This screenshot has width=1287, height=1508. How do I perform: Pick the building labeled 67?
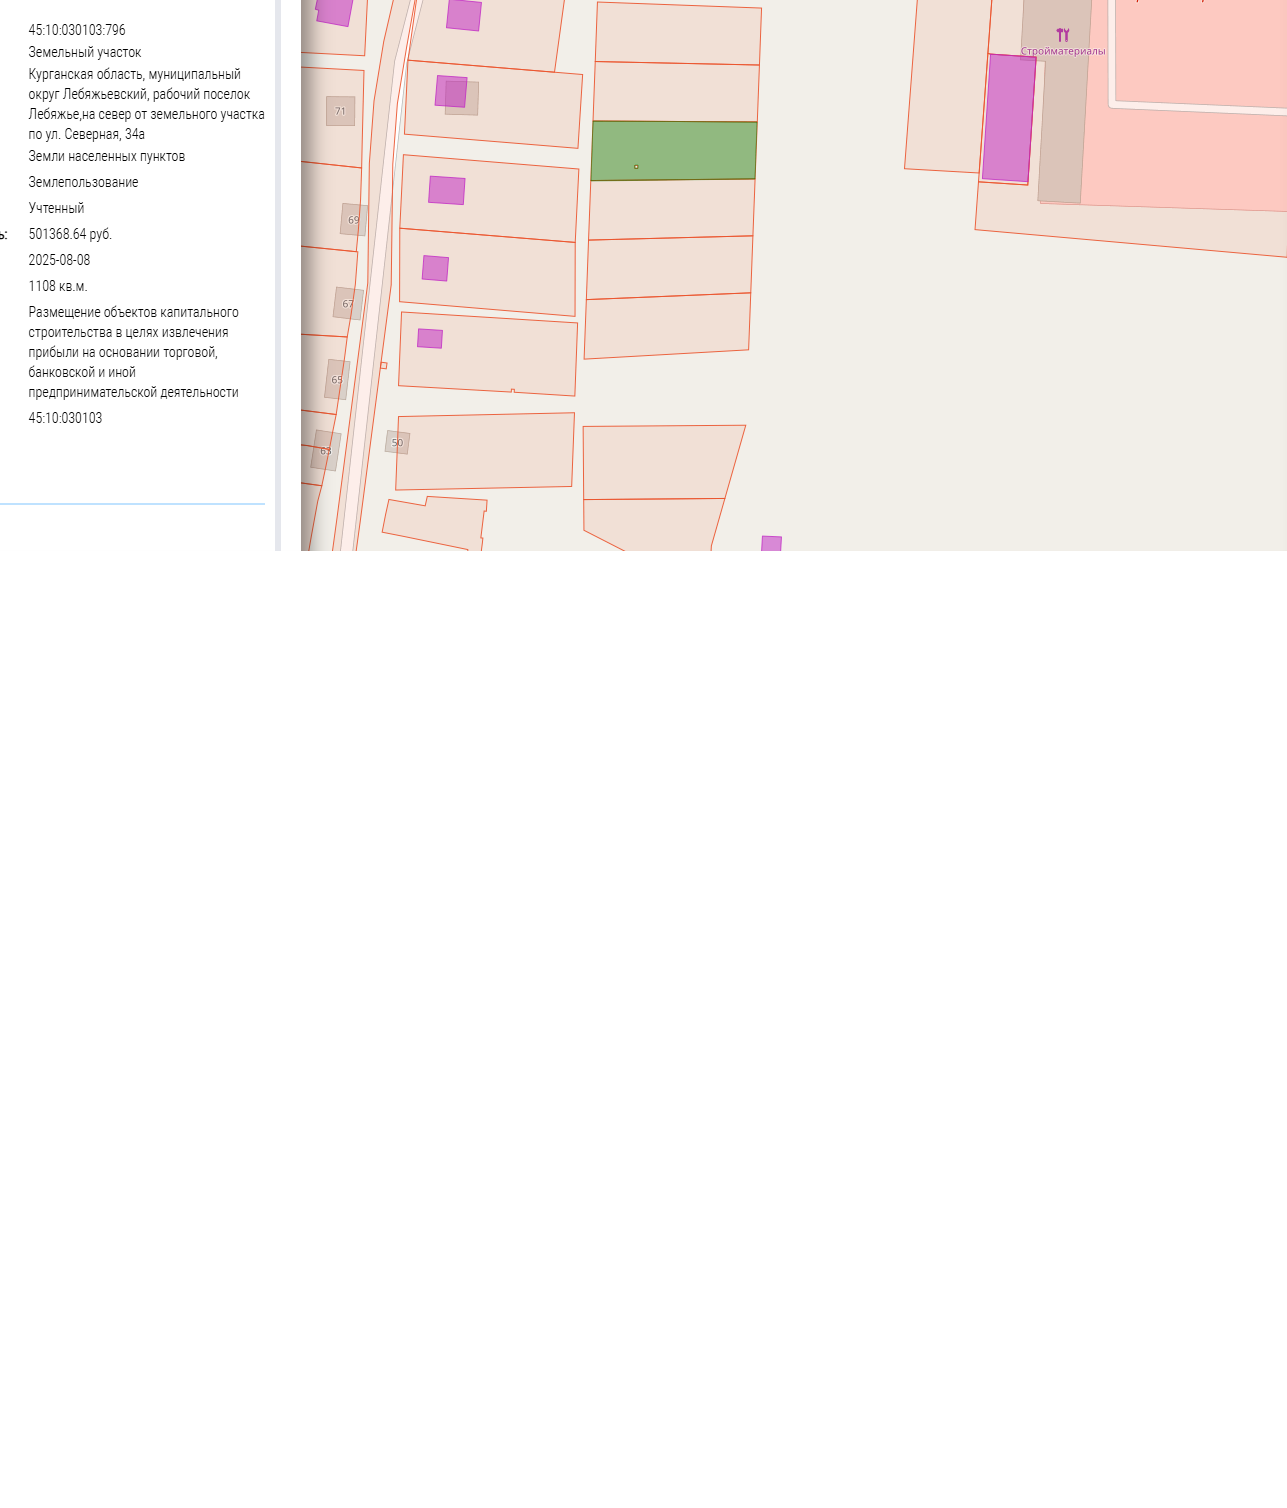(x=348, y=304)
